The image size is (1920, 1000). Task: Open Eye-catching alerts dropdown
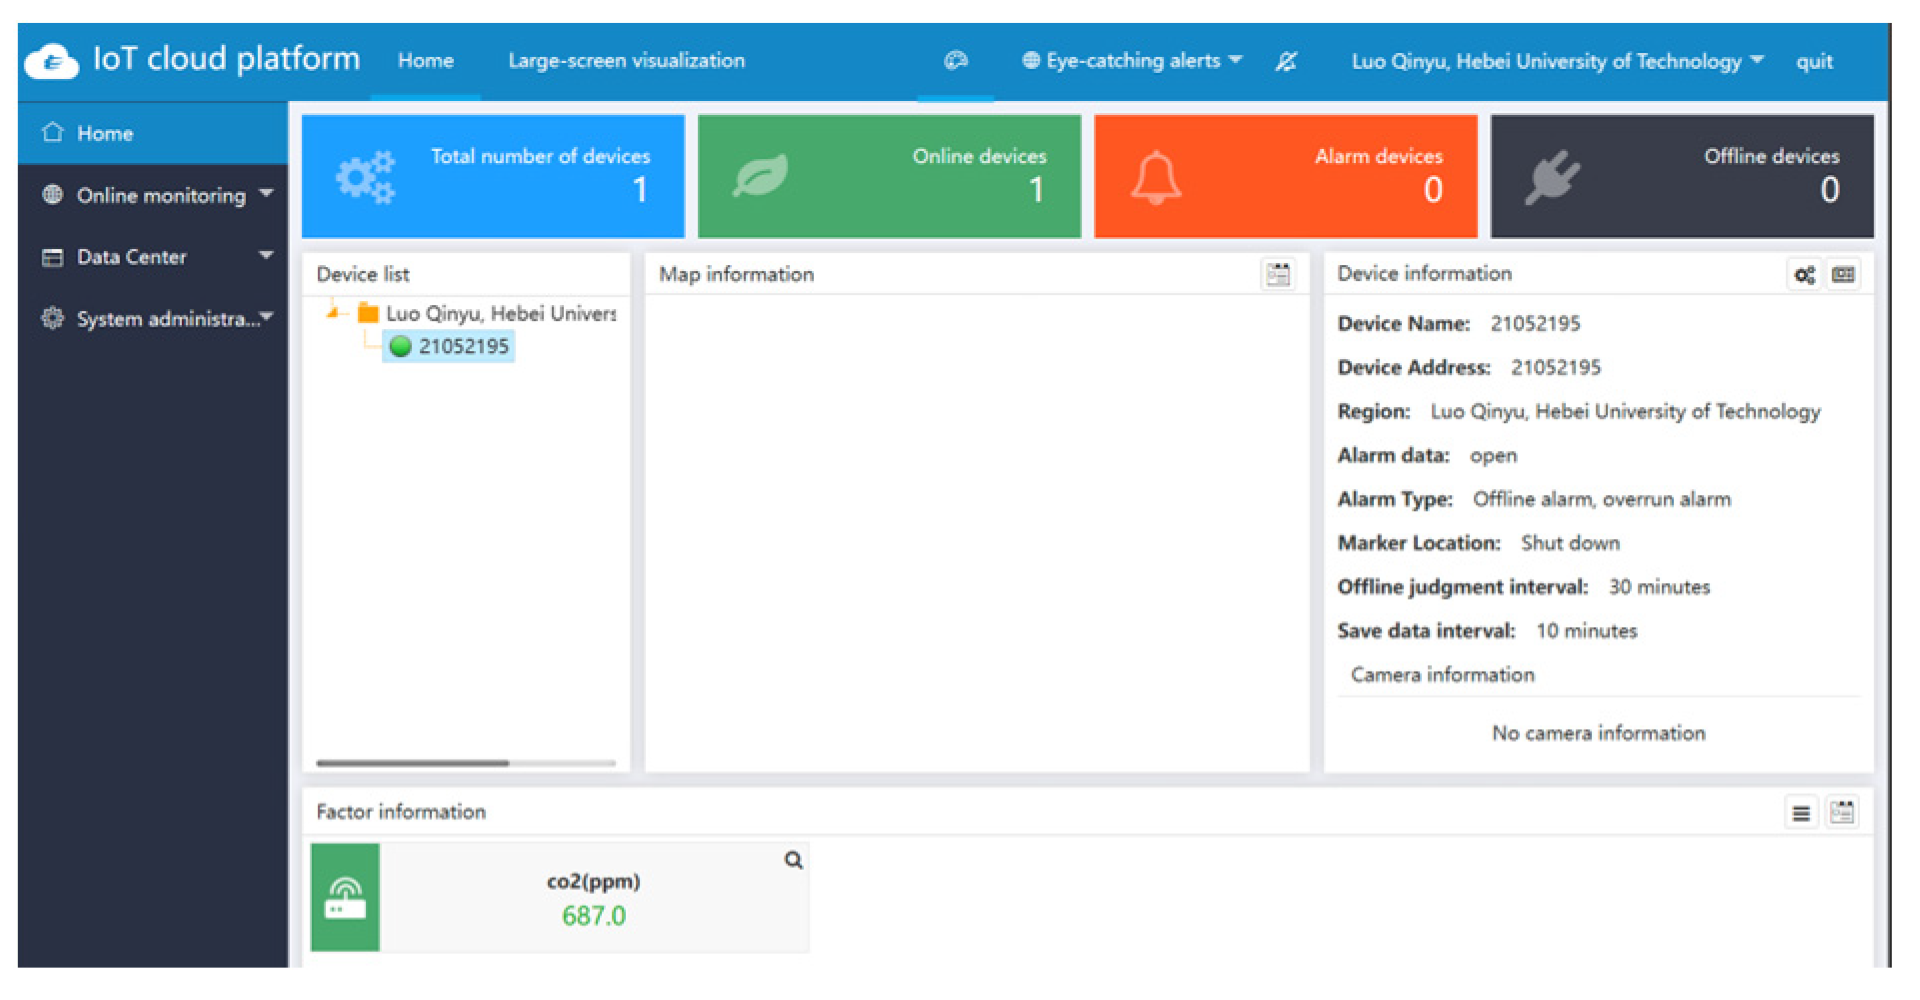pos(1131,61)
